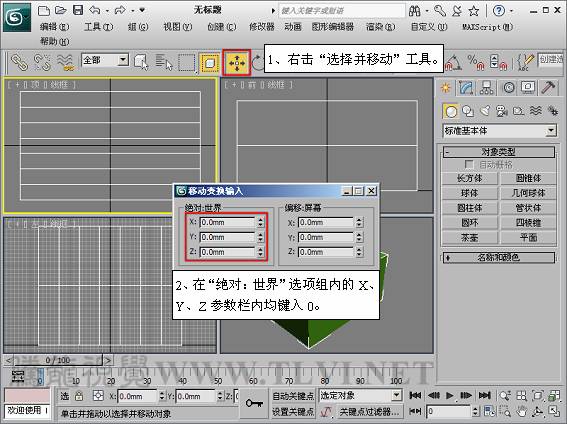Viewport: 567px width, 424px height.
Task: Select the Cameras category icon
Action: coord(502,111)
